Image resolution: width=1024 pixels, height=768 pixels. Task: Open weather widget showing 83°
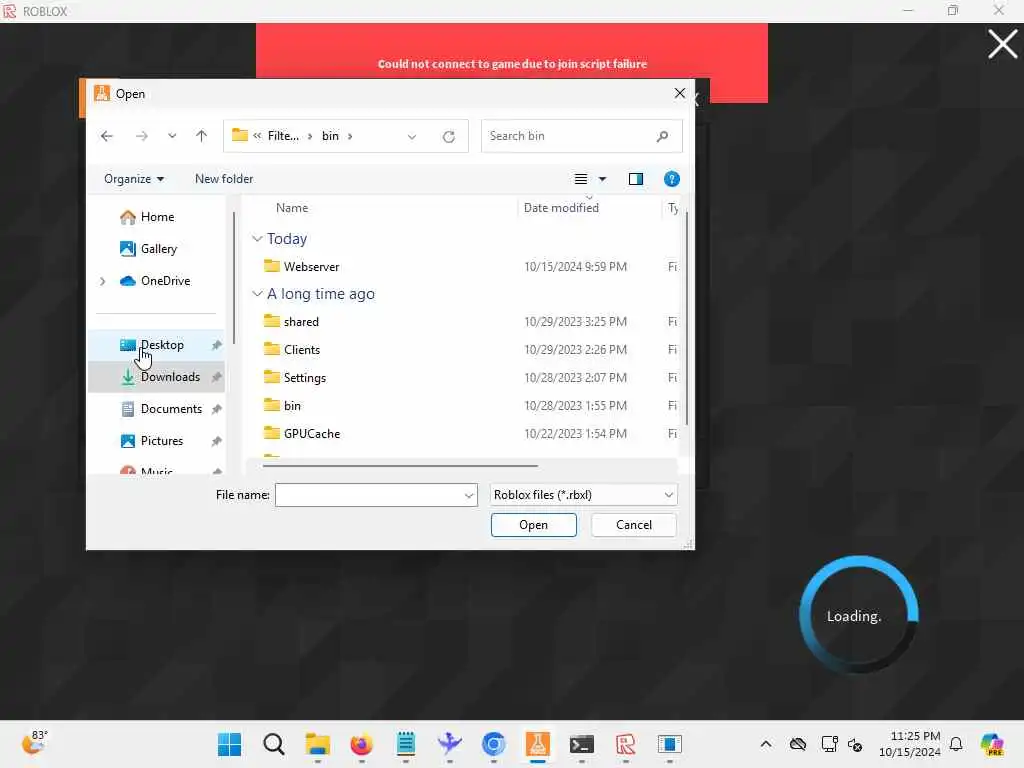34,743
